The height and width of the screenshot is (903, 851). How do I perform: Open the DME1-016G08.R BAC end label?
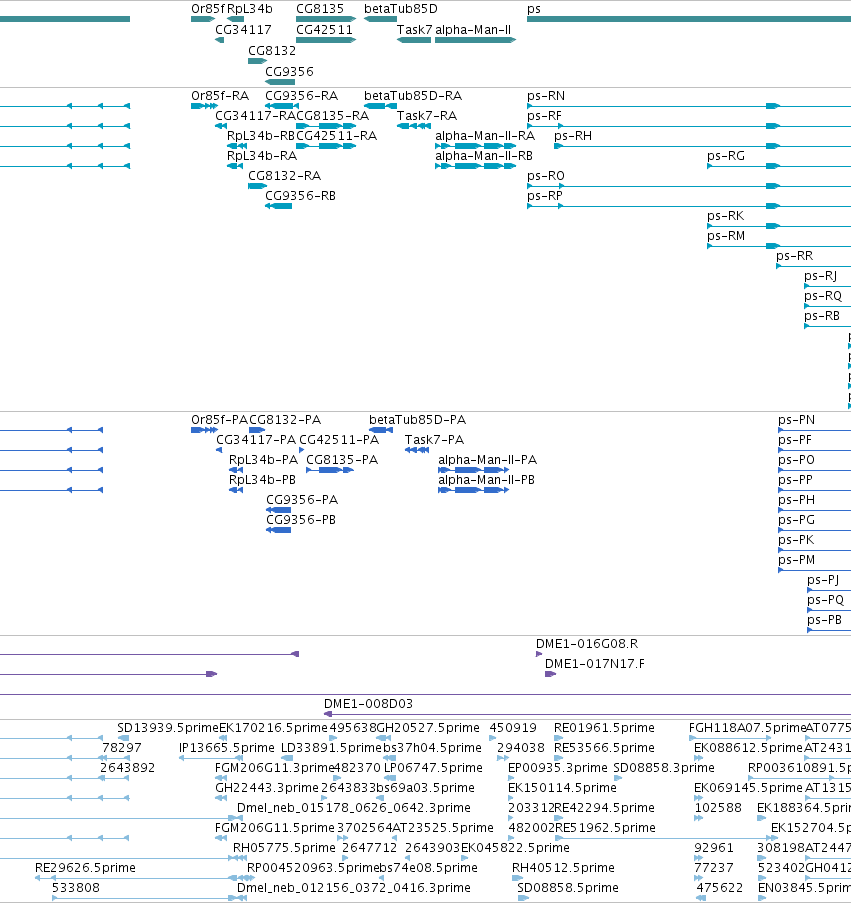tap(587, 644)
